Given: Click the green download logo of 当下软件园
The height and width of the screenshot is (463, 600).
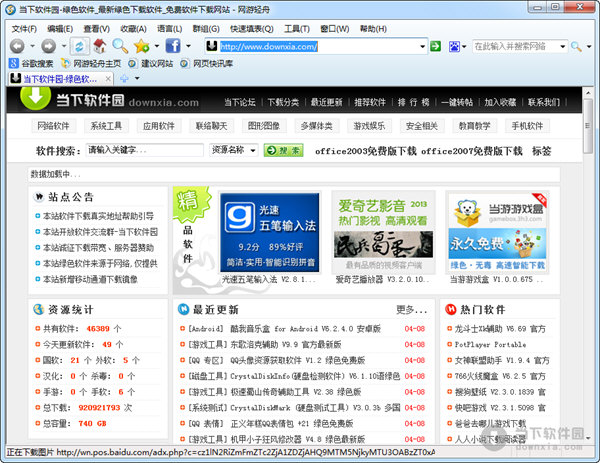Looking at the screenshot, I should coord(36,98).
